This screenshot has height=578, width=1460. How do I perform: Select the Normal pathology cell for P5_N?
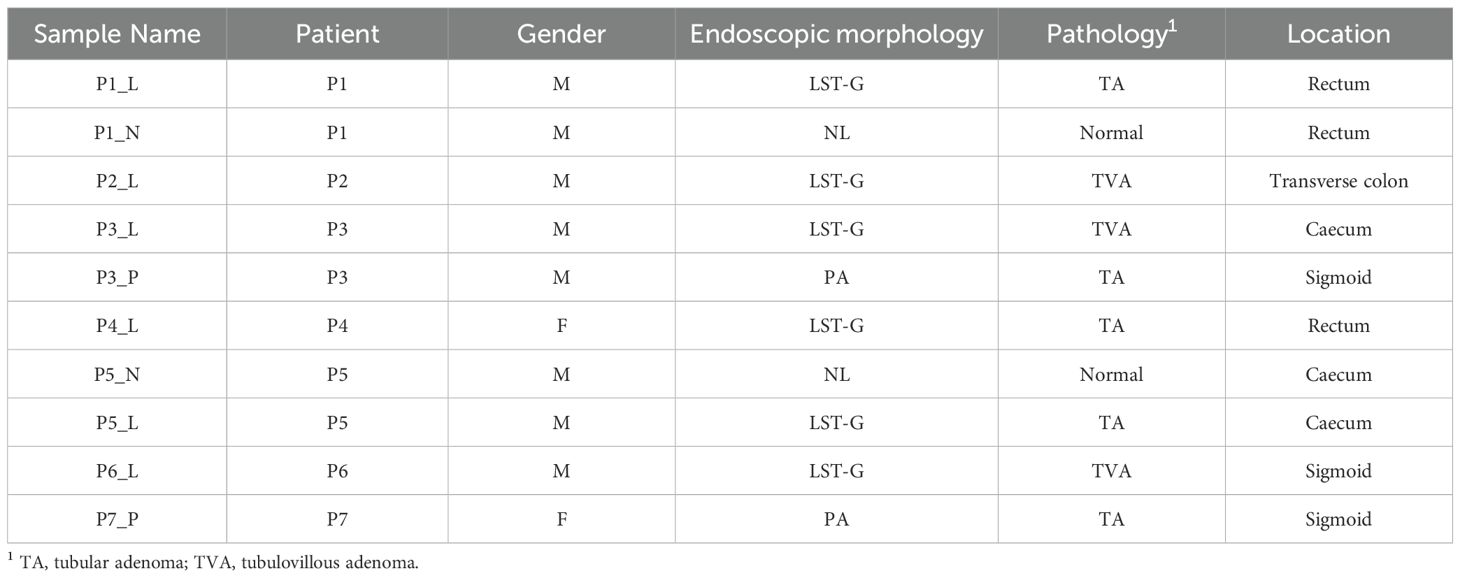coord(1111,374)
